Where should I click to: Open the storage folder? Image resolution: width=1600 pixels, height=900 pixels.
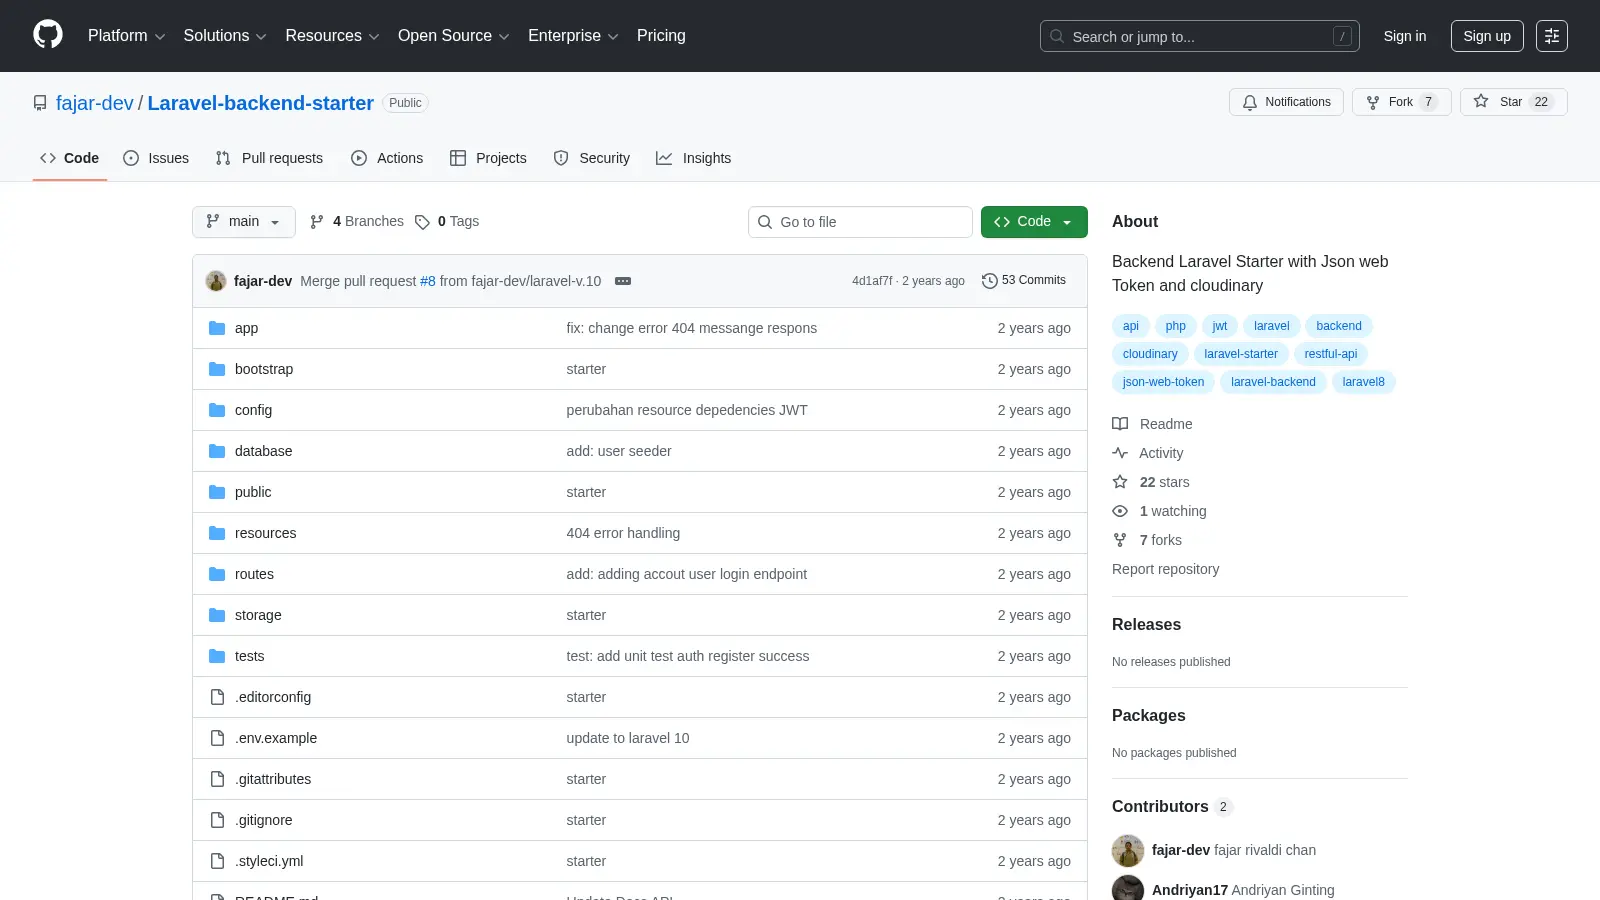tap(258, 615)
